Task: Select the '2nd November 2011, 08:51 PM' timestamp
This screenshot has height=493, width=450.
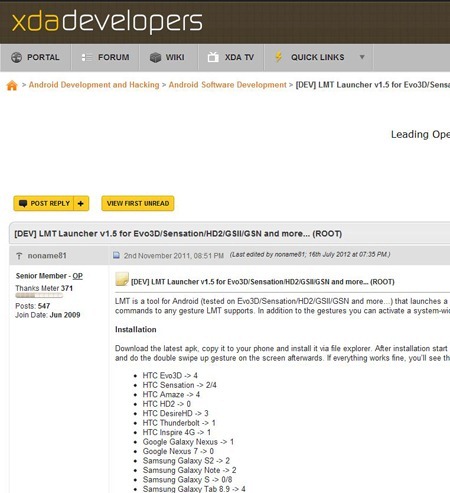Action: [174, 256]
